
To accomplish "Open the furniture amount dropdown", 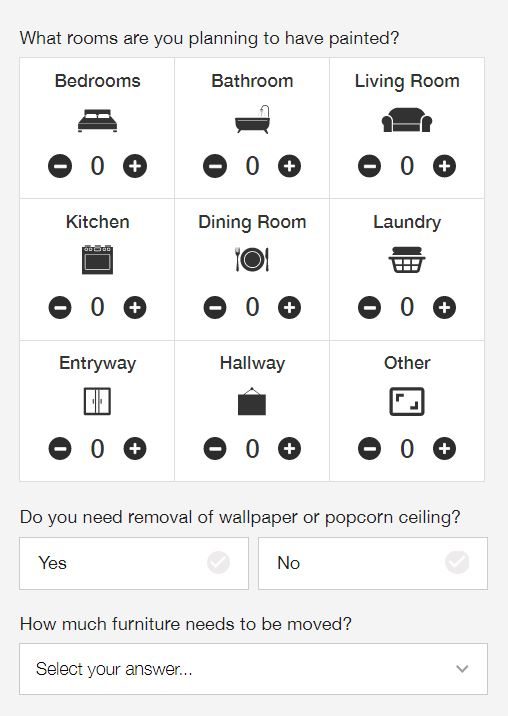I will click(253, 669).
